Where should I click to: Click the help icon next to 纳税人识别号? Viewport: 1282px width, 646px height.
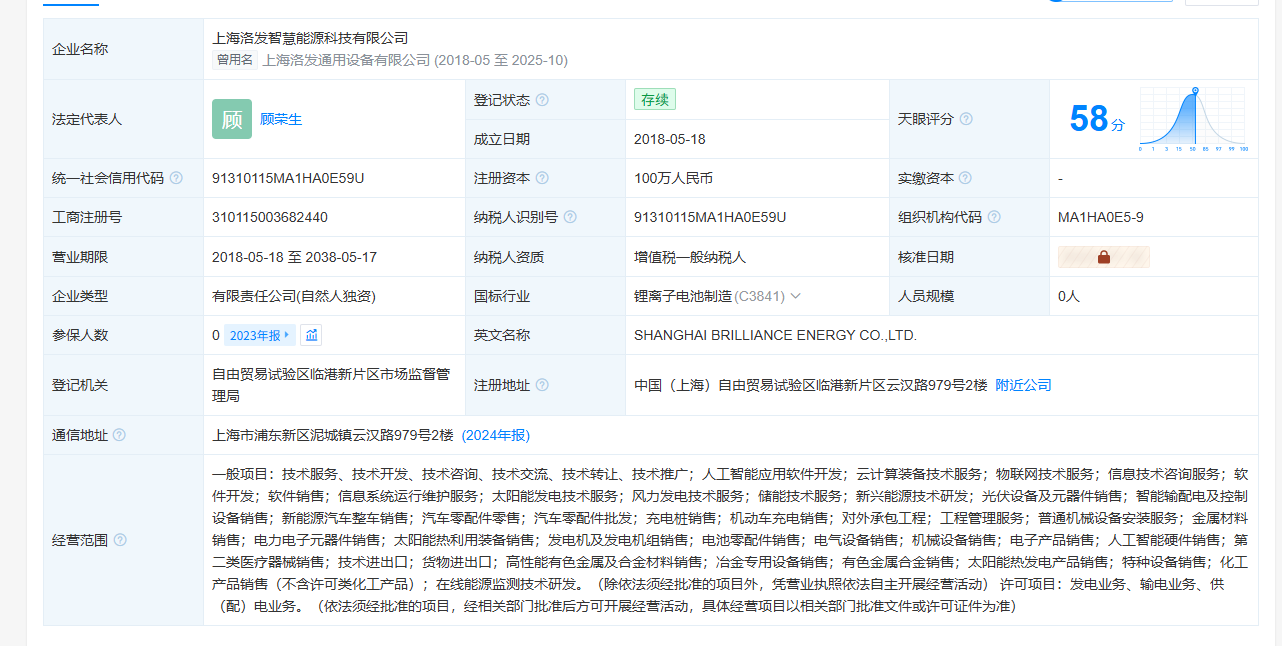click(570, 217)
